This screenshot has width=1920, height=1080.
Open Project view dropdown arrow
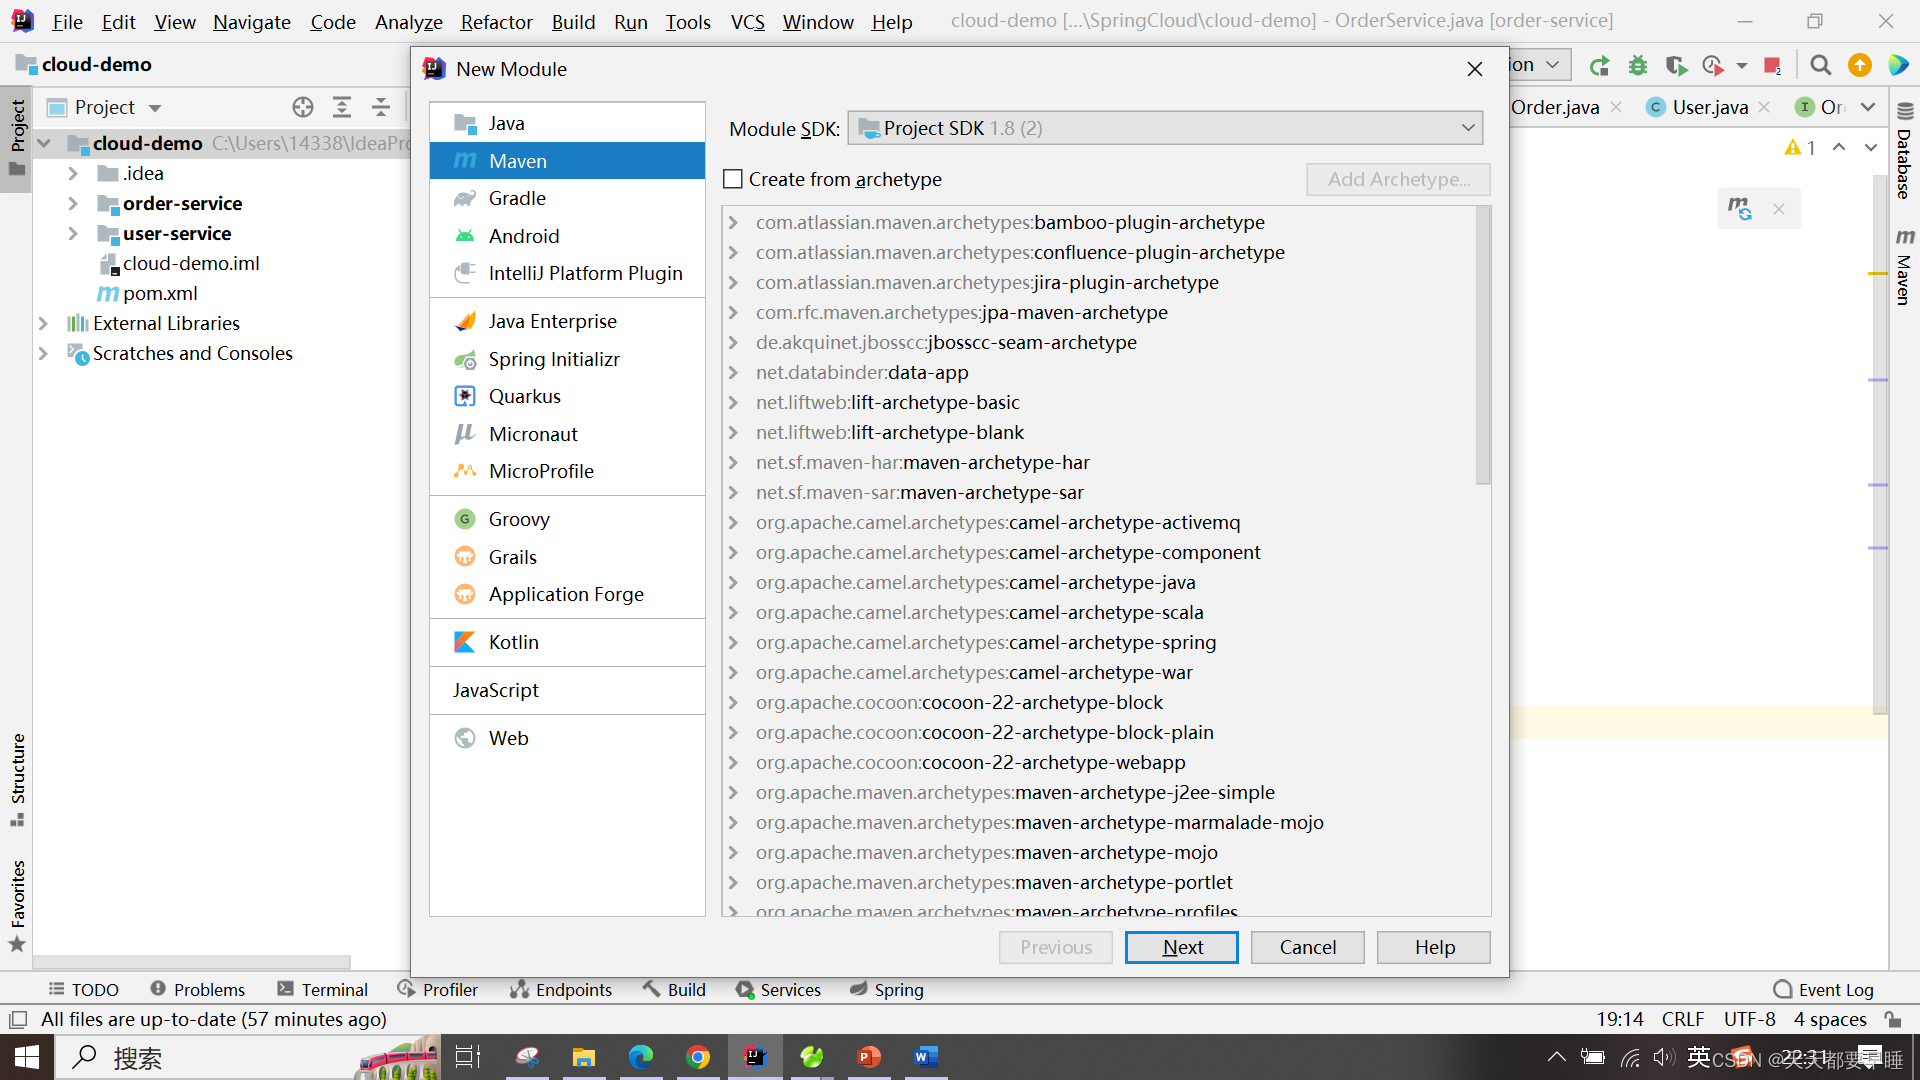tap(155, 108)
